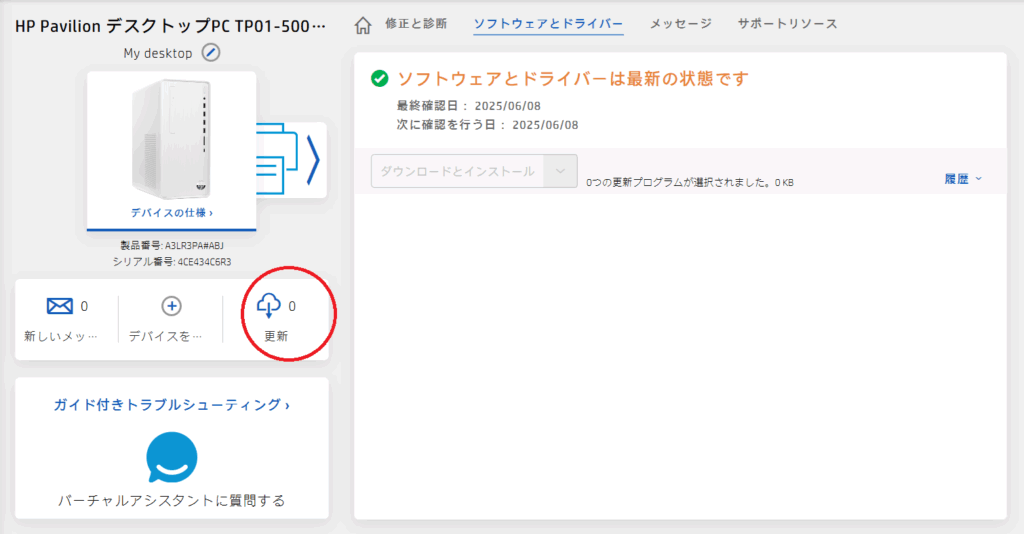The height and width of the screenshot is (534, 1024).
Task: Click the デバイスを… label
Action: (x=165, y=336)
